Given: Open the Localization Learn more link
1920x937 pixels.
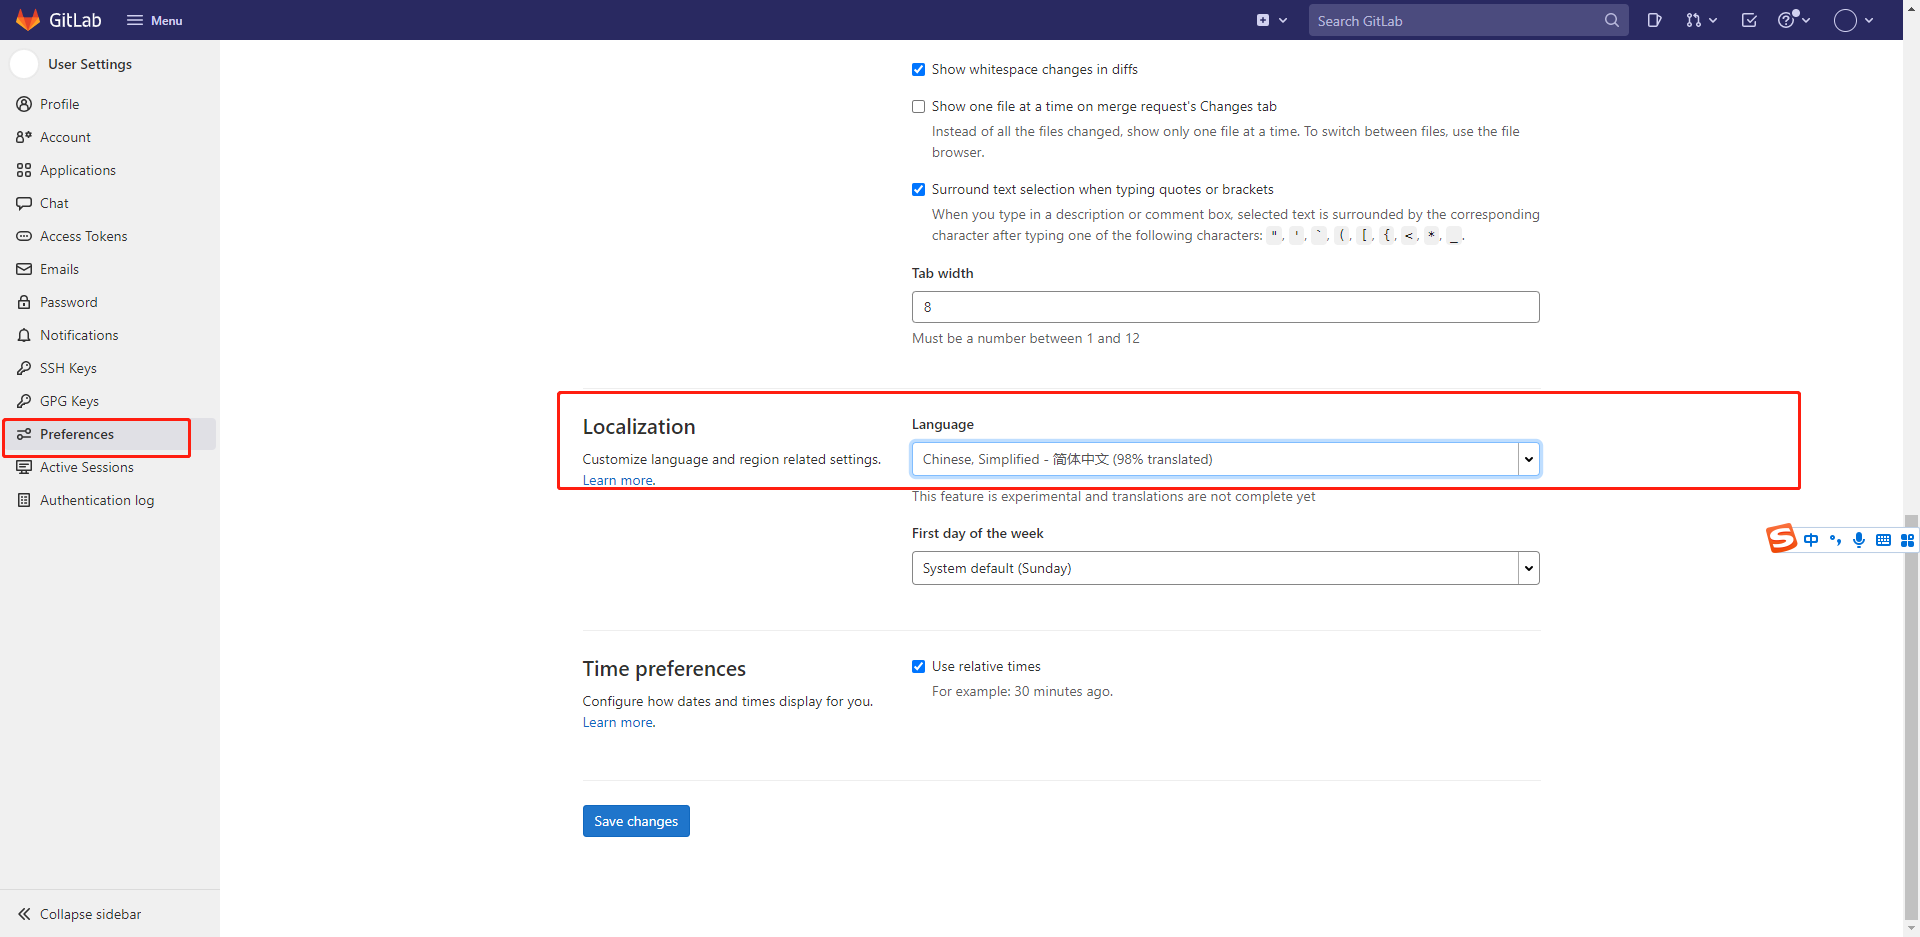Looking at the screenshot, I should (x=617, y=480).
